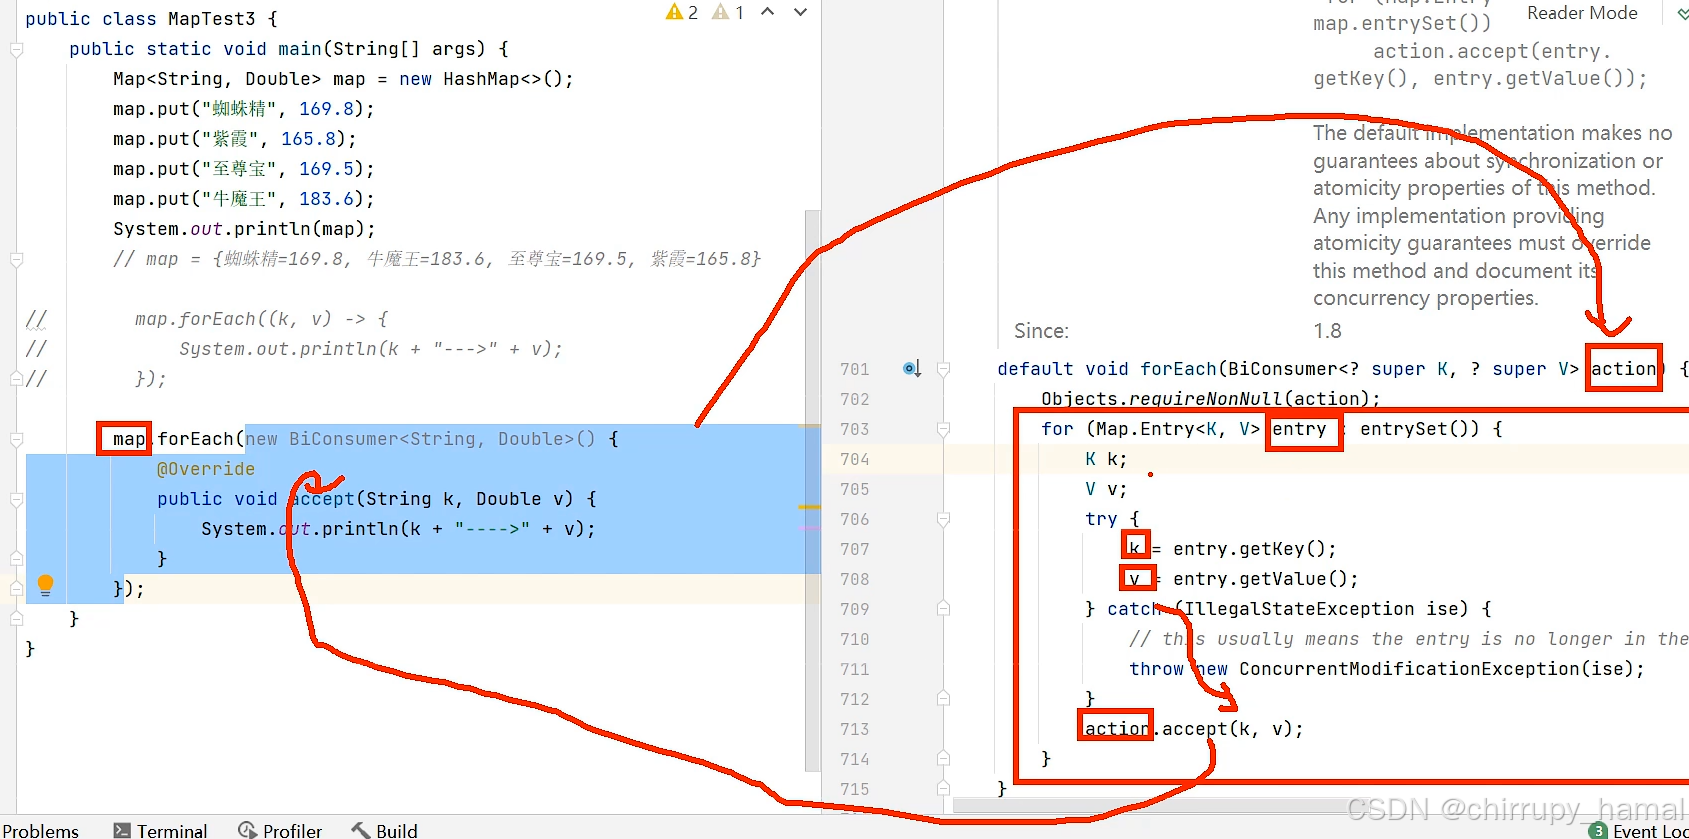Image resolution: width=1689 pixels, height=839 pixels.
Task: Click the forEach method name on line 701
Action: 1179,369
